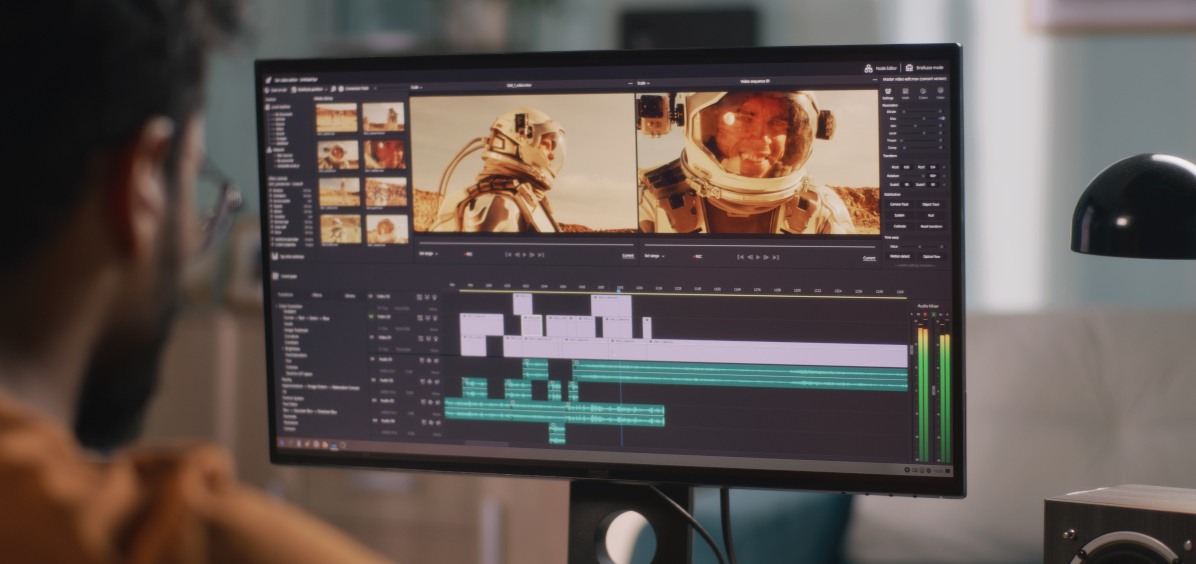
Task: Step back one frame in left viewer
Action: tap(517, 255)
